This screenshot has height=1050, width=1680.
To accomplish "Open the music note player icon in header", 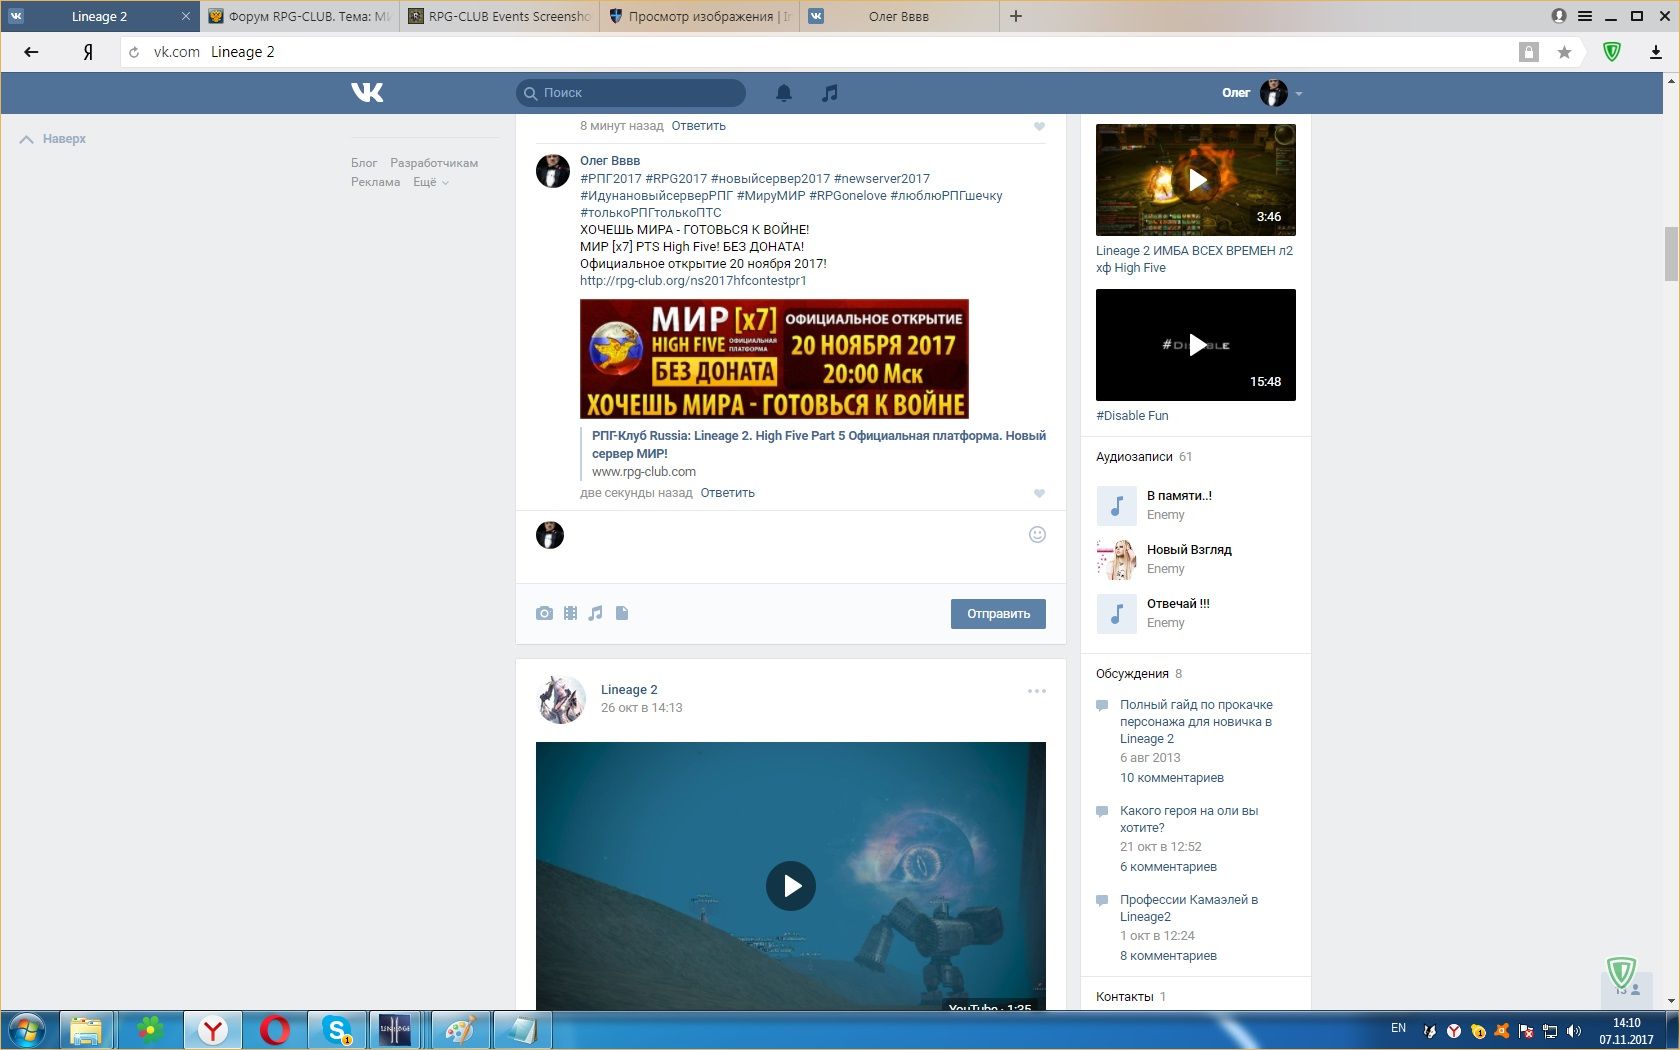I will [829, 92].
